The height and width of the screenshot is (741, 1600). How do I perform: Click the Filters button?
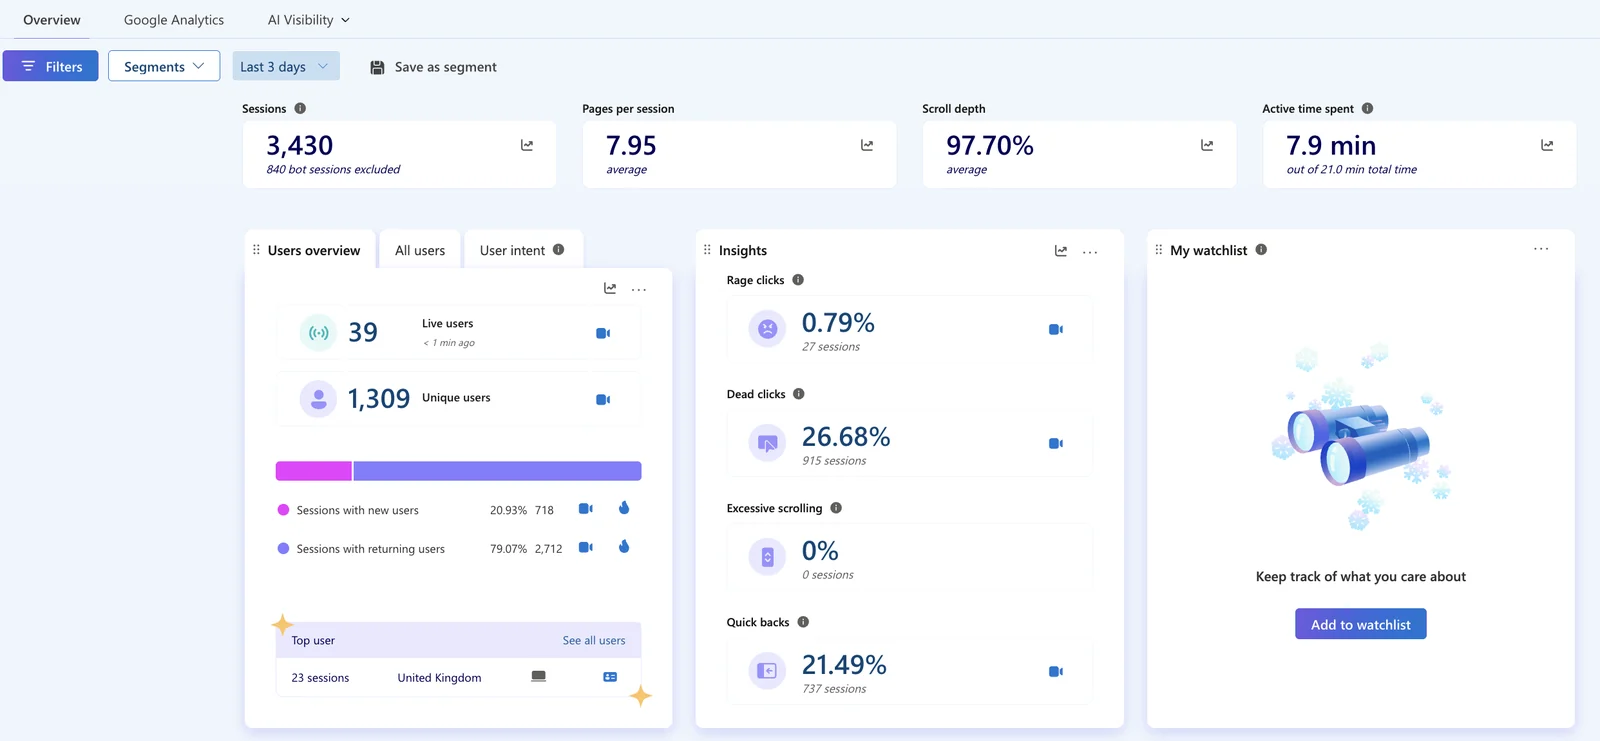(x=50, y=66)
